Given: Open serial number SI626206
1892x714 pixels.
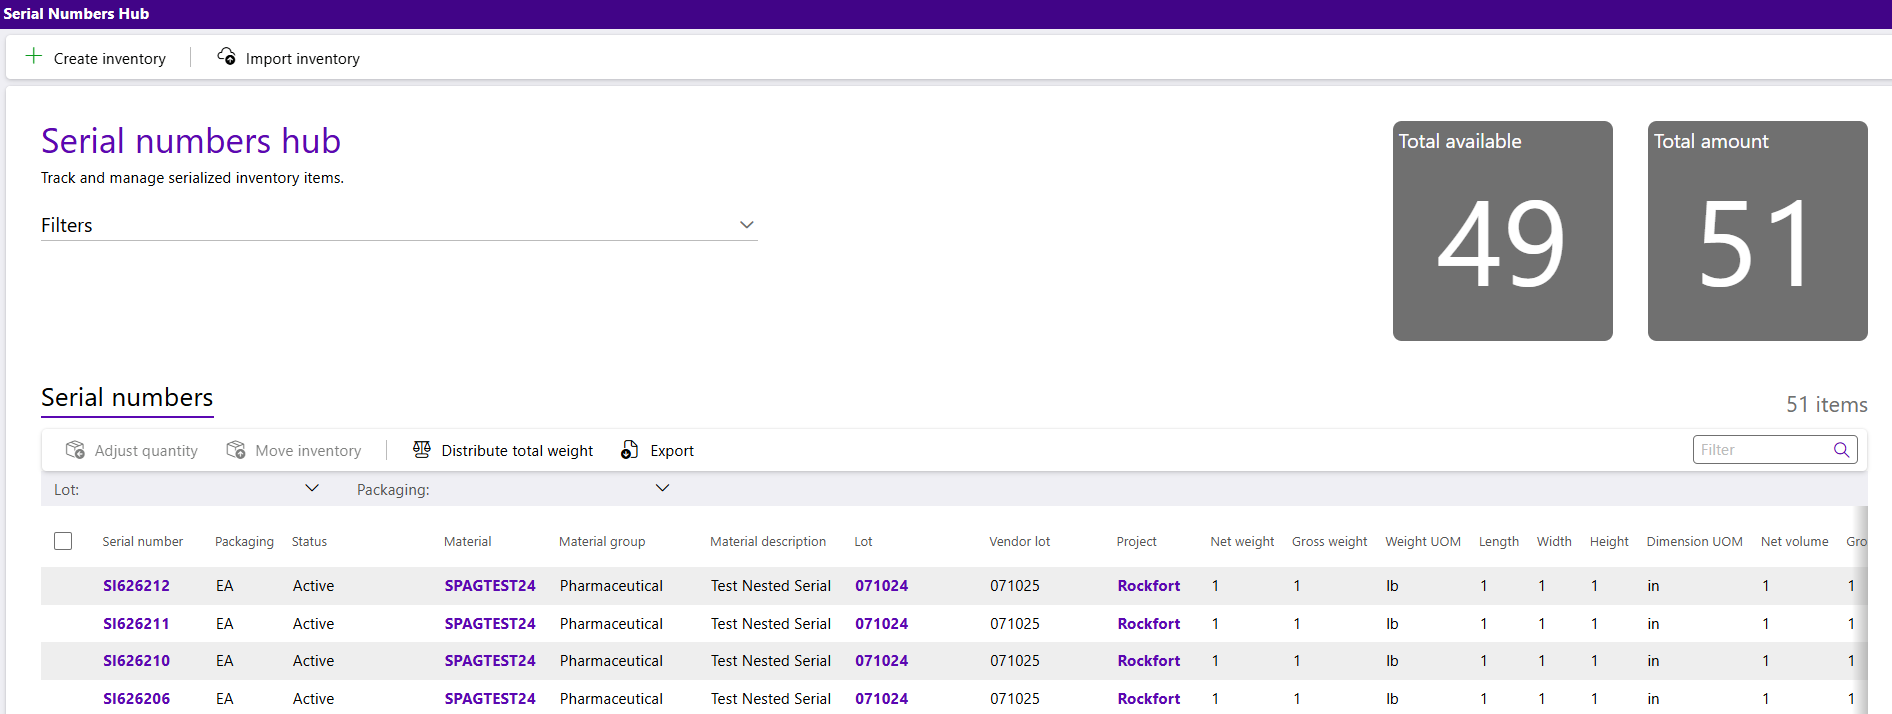Looking at the screenshot, I should click(x=136, y=699).
